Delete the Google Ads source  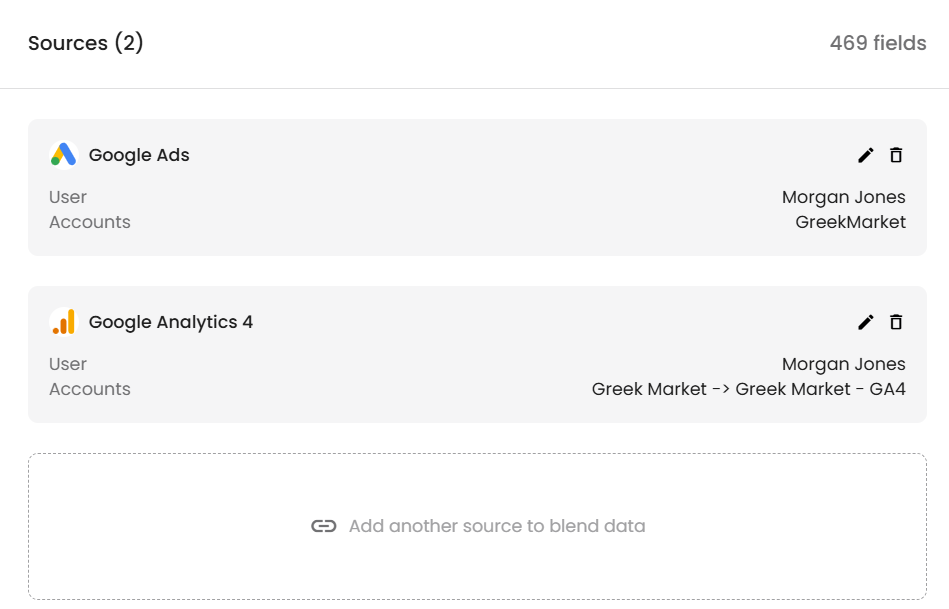click(896, 155)
